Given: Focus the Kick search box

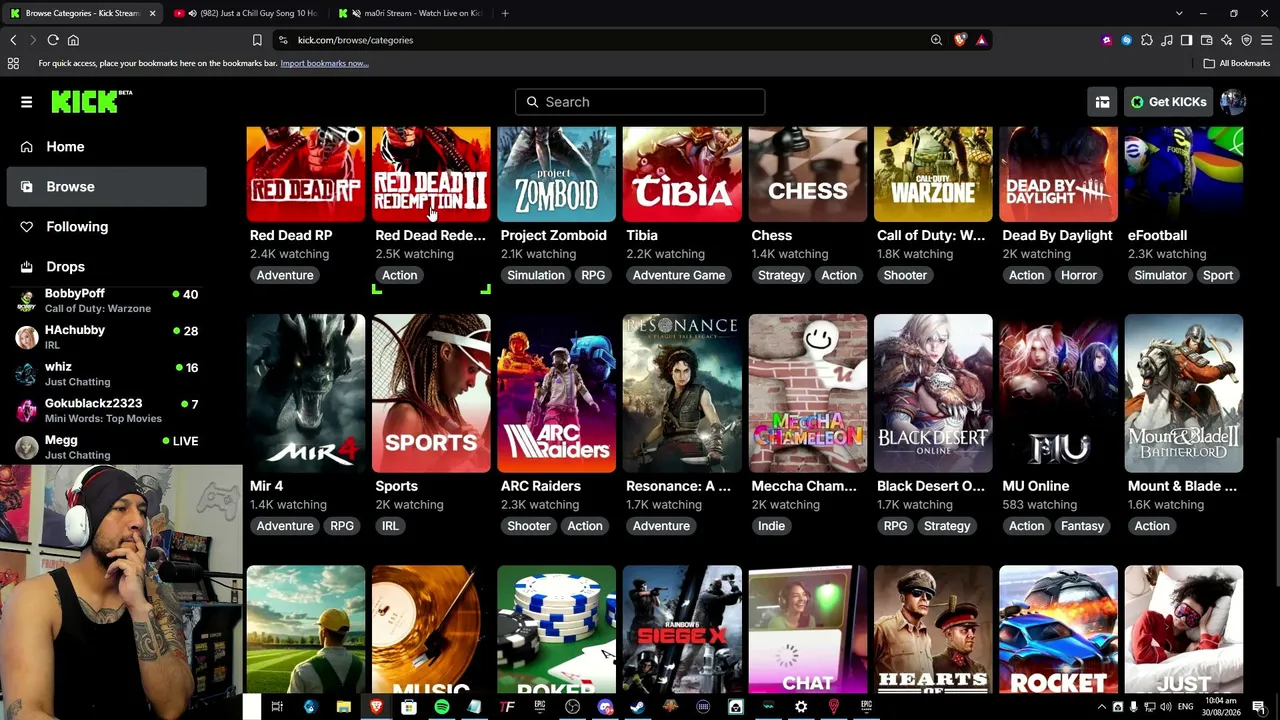Looking at the screenshot, I should click(640, 102).
